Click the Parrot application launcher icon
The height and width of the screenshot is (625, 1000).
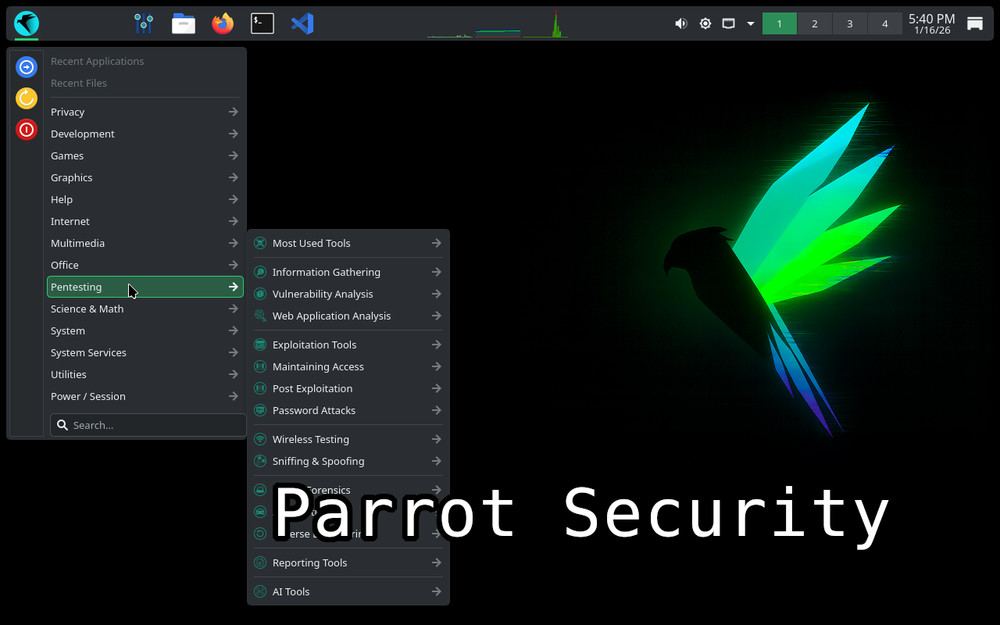tap(27, 23)
